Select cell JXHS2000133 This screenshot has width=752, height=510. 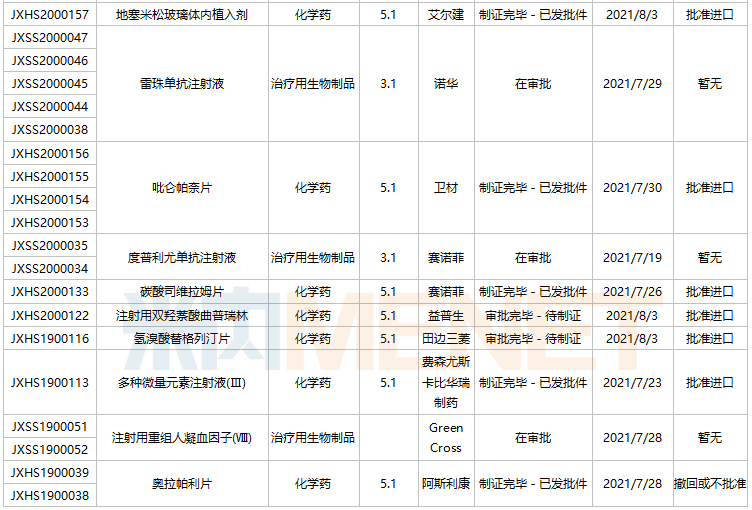click(50, 292)
